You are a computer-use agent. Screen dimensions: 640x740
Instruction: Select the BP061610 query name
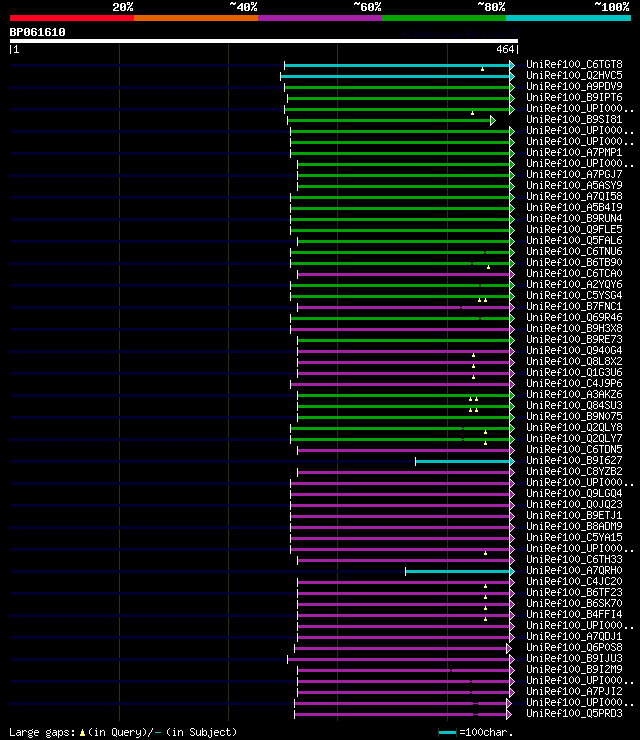click(x=37, y=33)
